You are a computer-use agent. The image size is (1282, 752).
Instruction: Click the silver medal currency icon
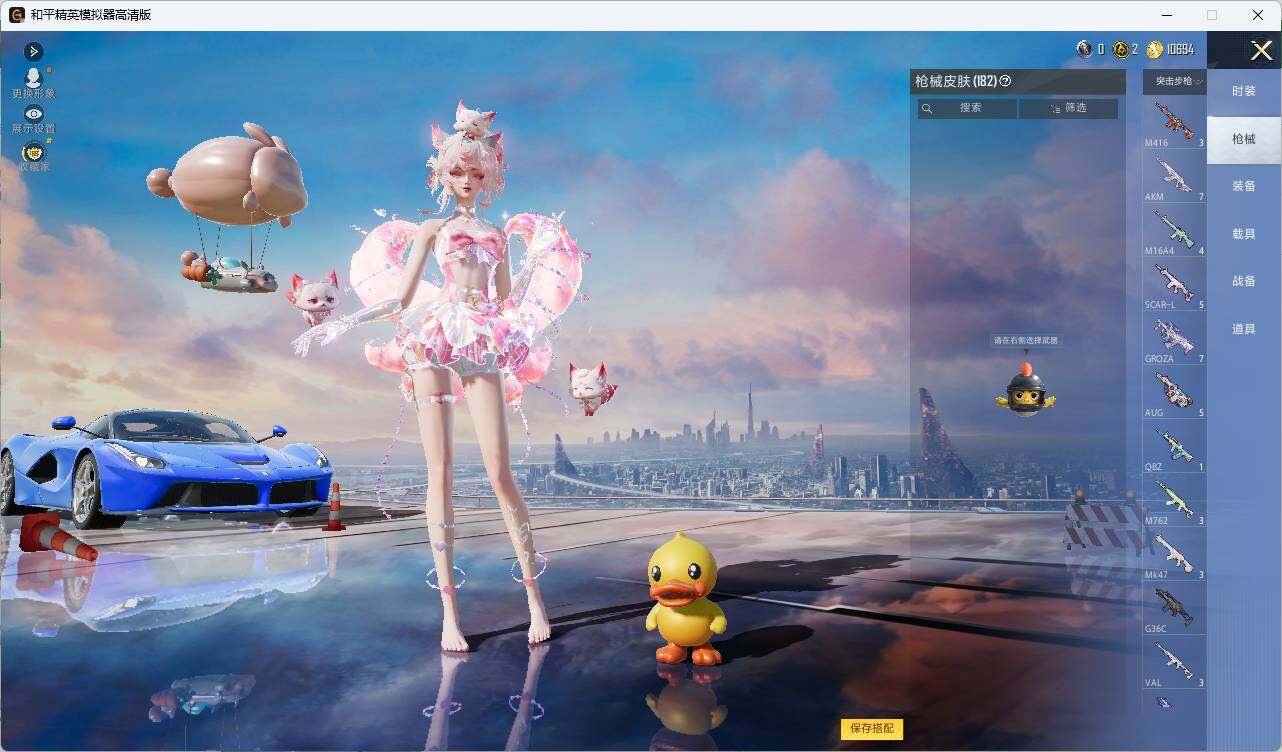[x=1084, y=49]
